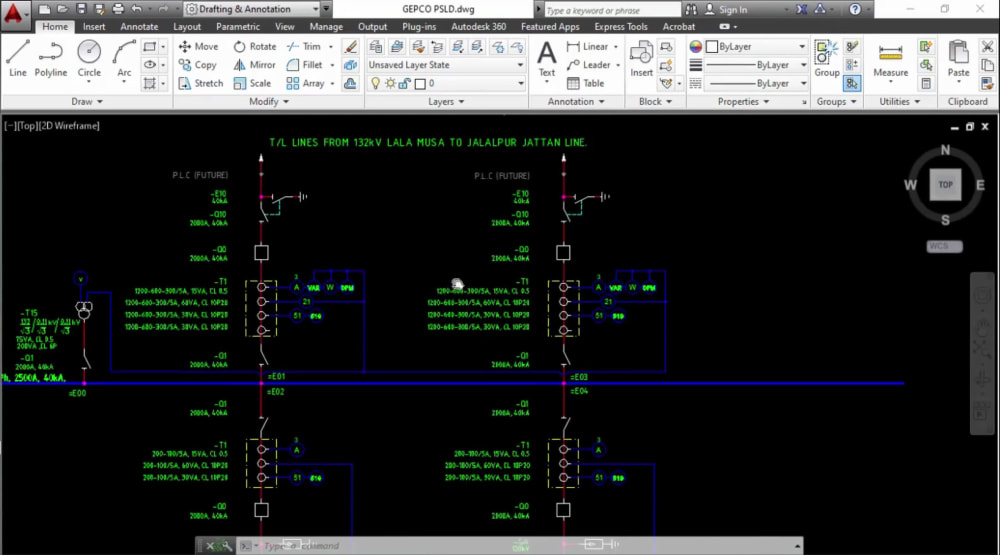Toggle the layer lock icon
Viewport: 1000px width, 555px height.
[404, 84]
